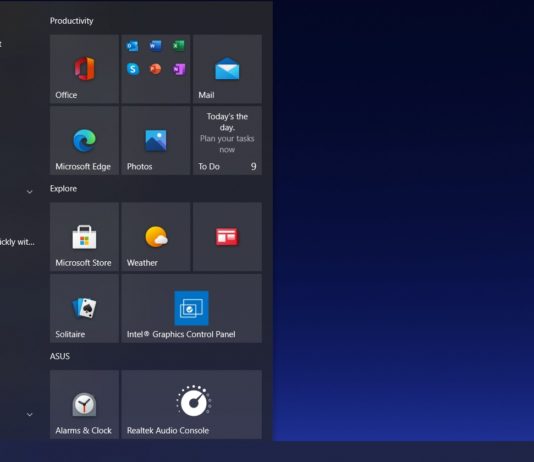Select the Productivity group header
Image resolution: width=534 pixels, height=462 pixels.
point(72,21)
